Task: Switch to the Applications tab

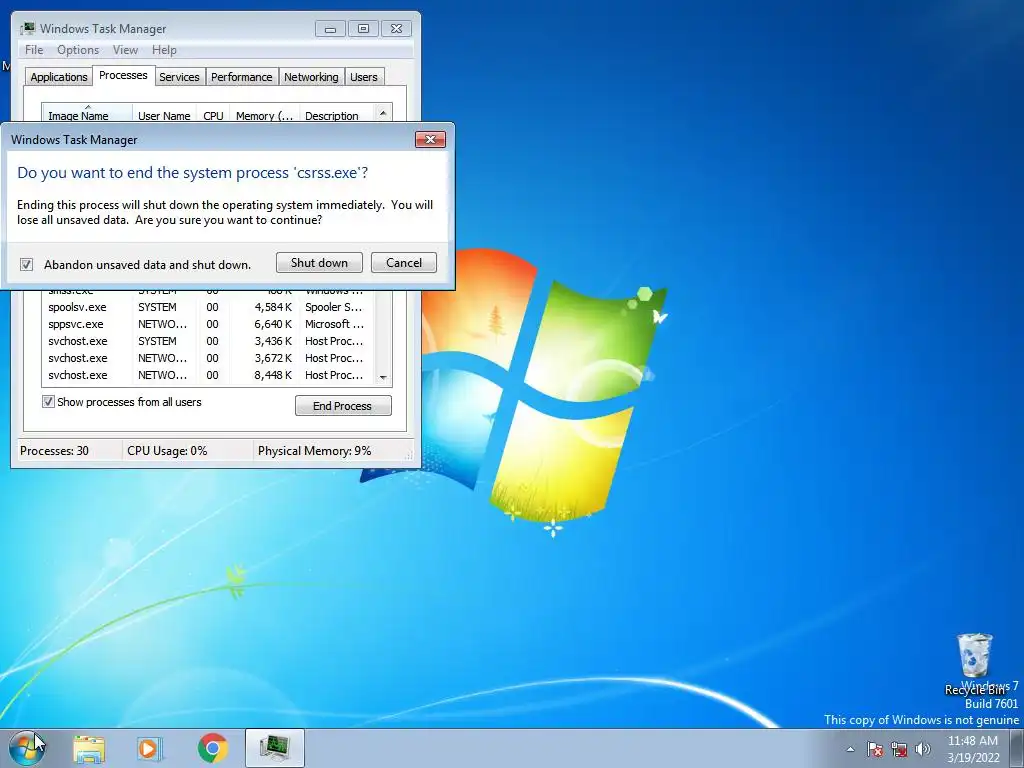Action: (x=59, y=77)
